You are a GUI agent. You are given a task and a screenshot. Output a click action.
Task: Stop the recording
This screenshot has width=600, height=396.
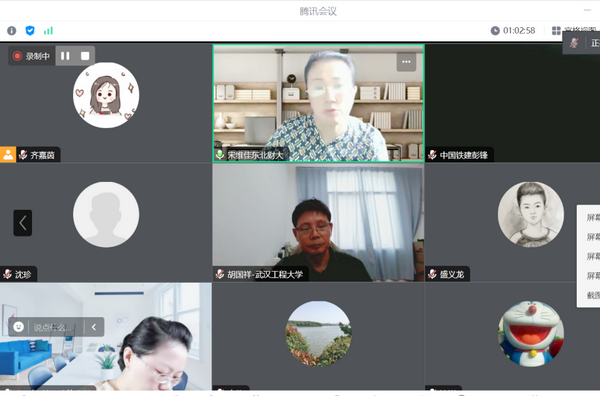85,56
